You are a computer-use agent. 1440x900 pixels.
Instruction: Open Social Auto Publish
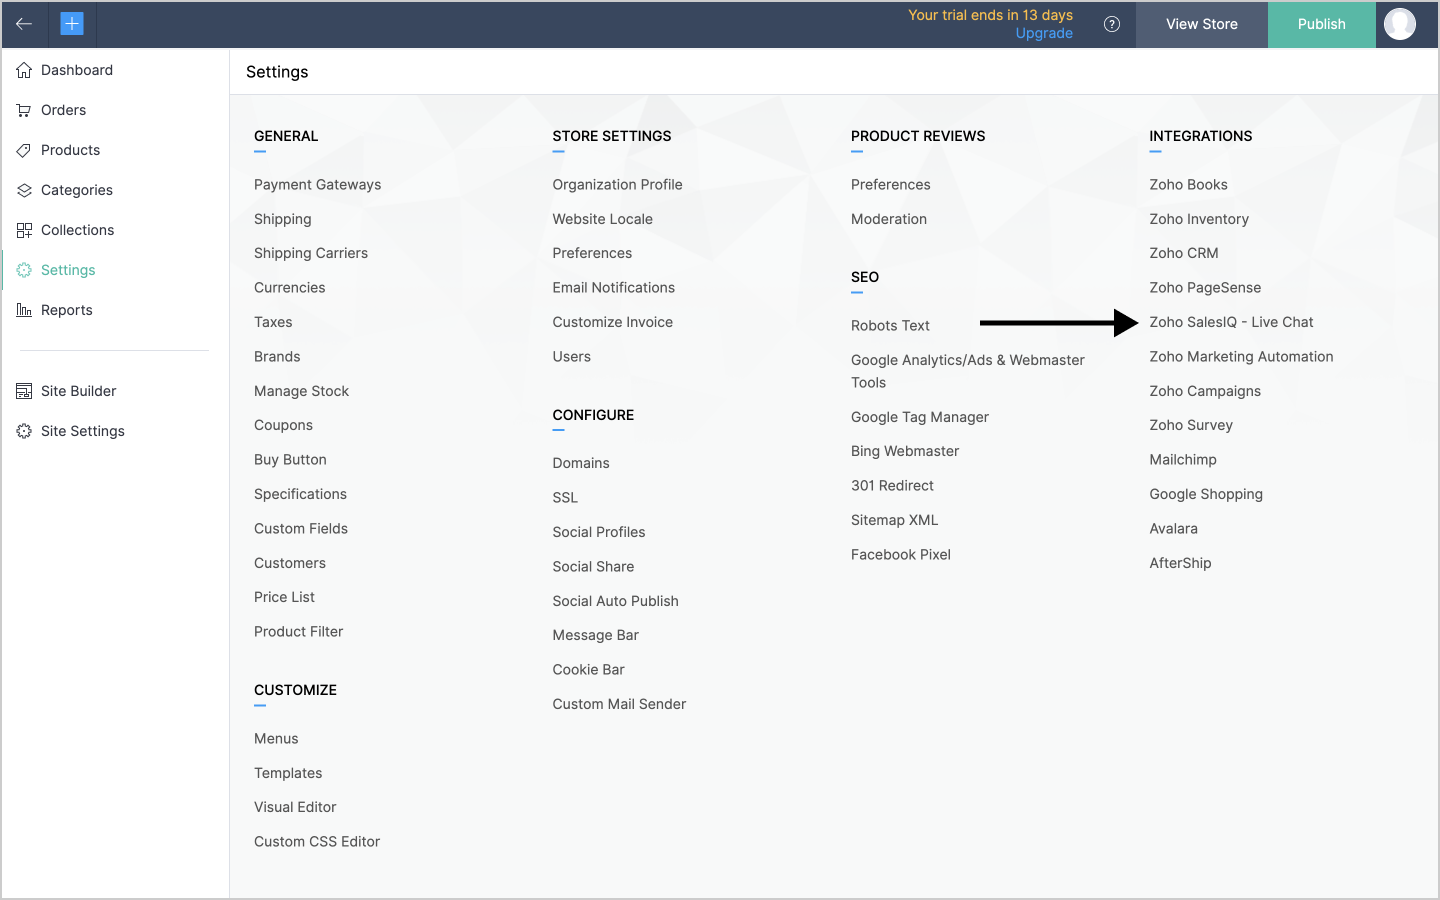point(615,601)
